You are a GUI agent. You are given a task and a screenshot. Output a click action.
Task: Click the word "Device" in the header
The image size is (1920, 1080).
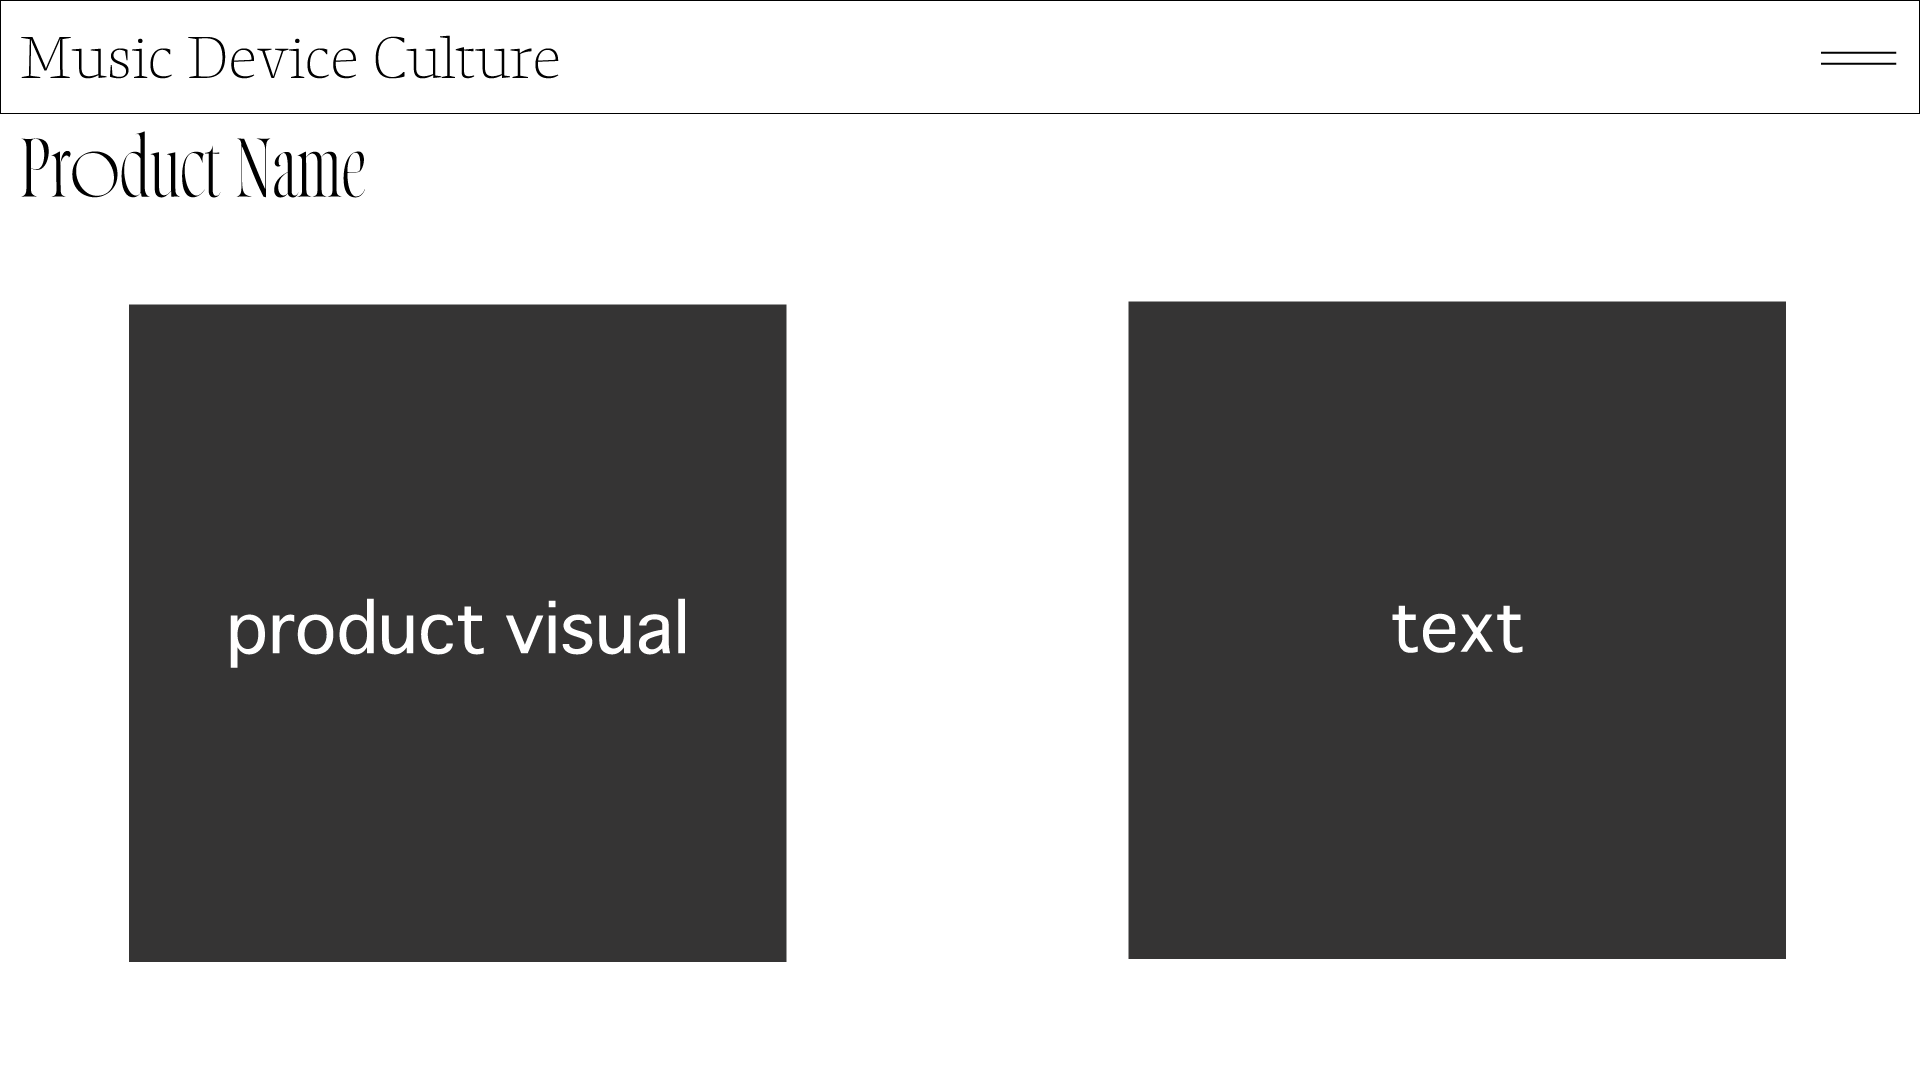click(x=272, y=58)
